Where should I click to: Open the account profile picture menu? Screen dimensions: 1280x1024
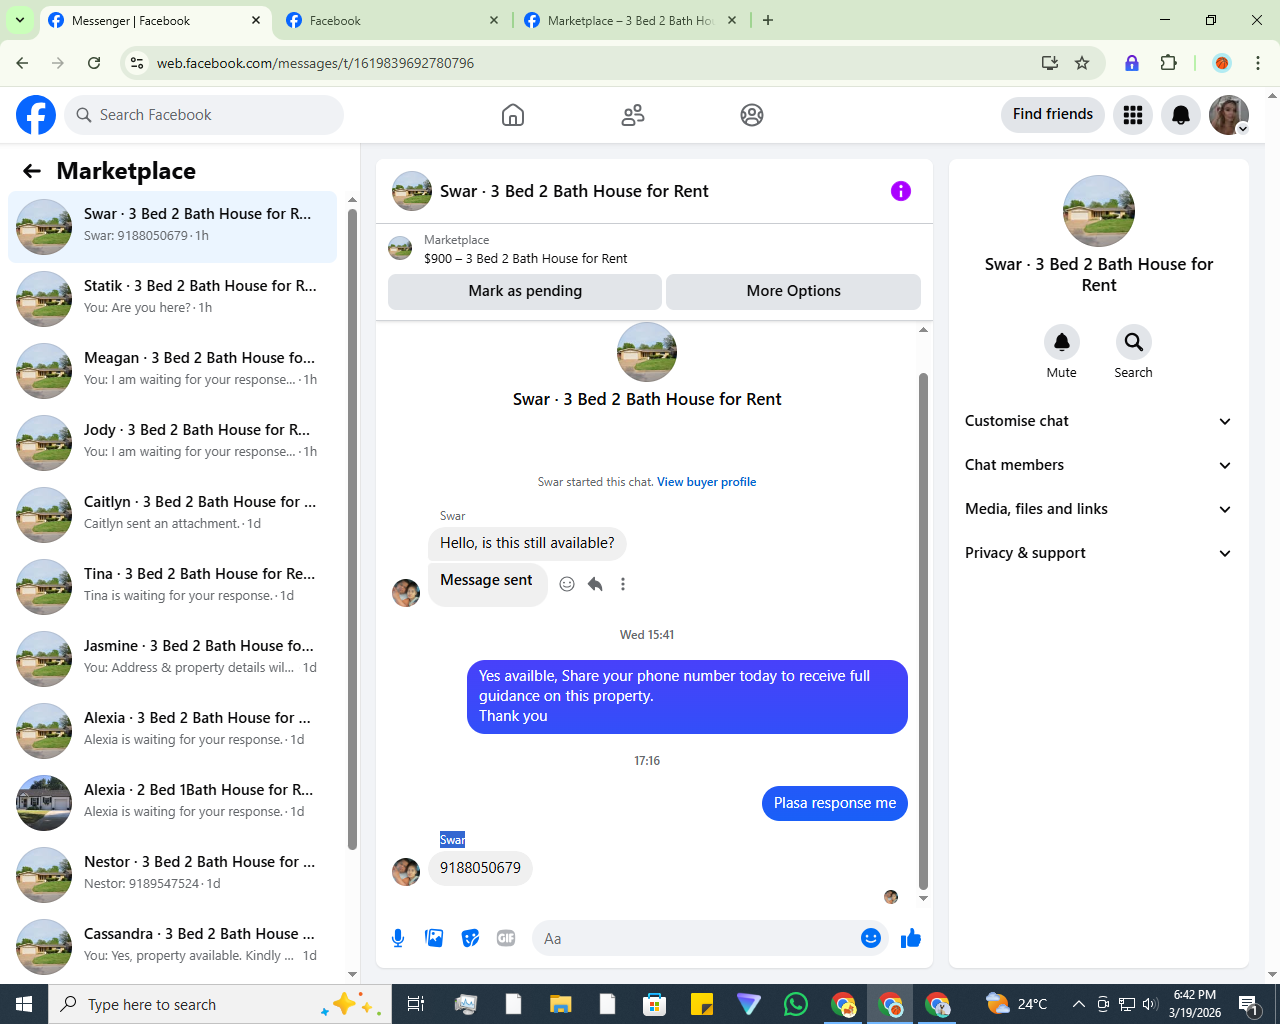click(x=1229, y=115)
